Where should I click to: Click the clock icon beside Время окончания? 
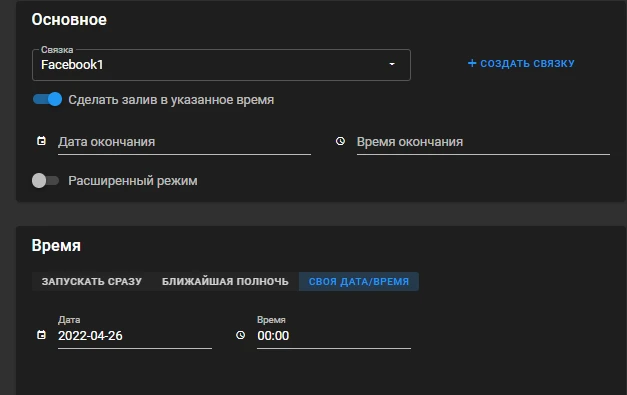(x=340, y=141)
